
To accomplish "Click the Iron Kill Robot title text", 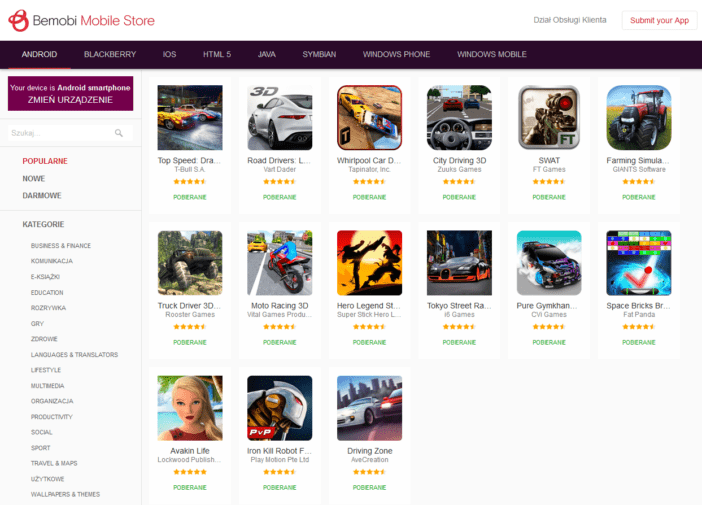I will point(279,451).
